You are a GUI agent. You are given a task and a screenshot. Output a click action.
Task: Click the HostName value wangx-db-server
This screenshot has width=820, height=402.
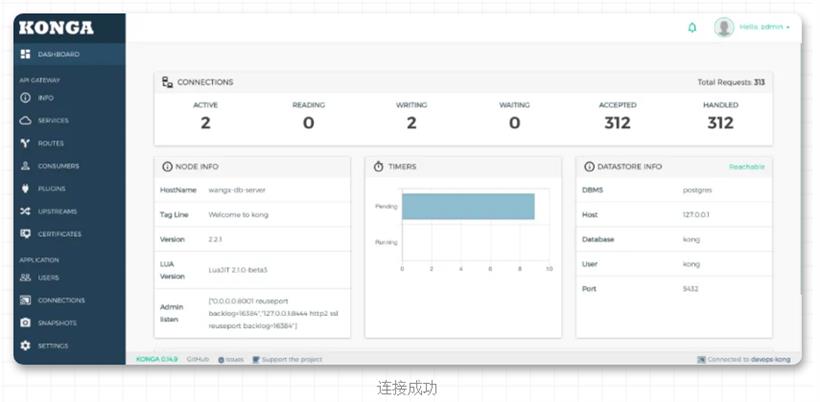[237, 190]
